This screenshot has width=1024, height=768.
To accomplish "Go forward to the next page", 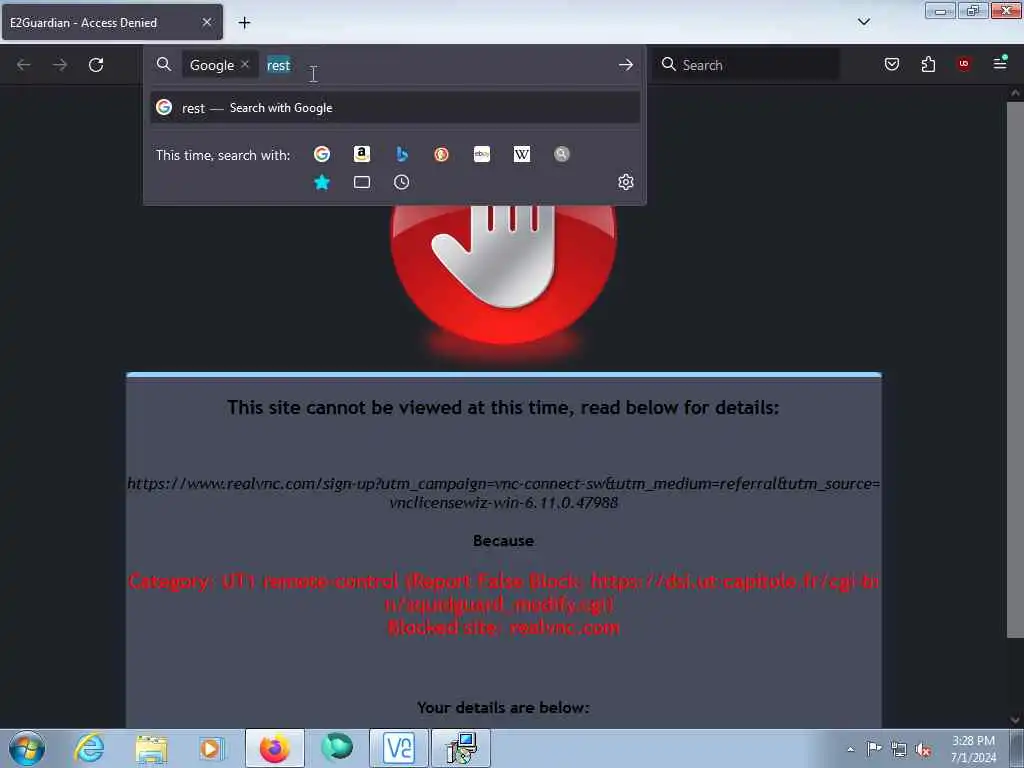I will (59, 65).
